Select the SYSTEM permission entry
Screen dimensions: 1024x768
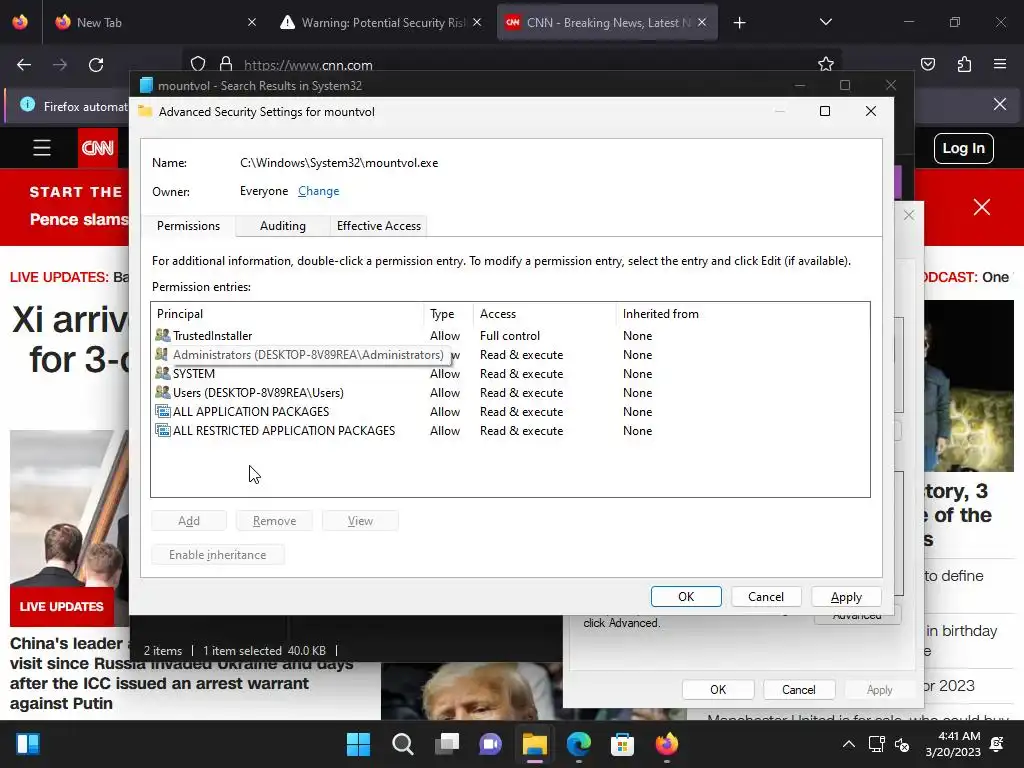[x=509, y=374]
